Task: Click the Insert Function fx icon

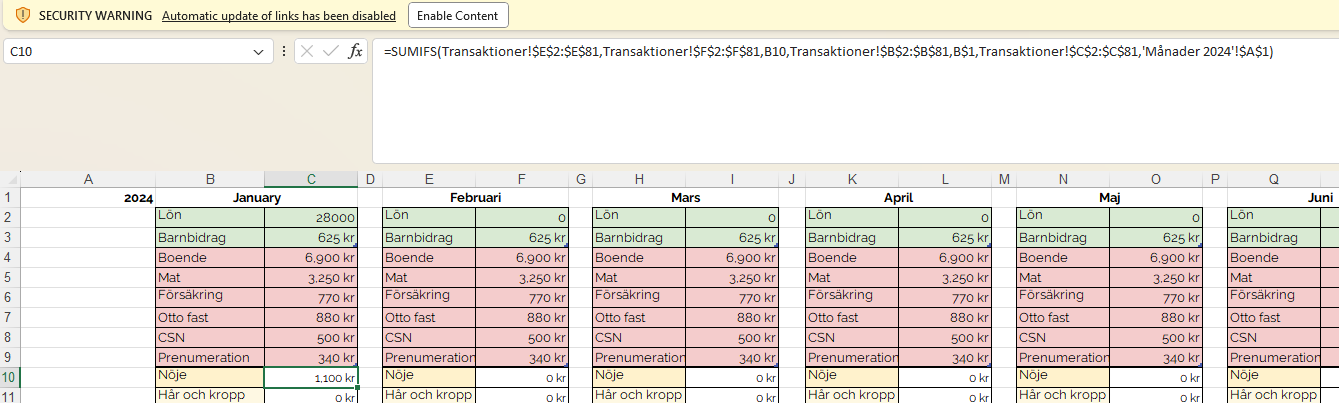Action: click(x=355, y=51)
